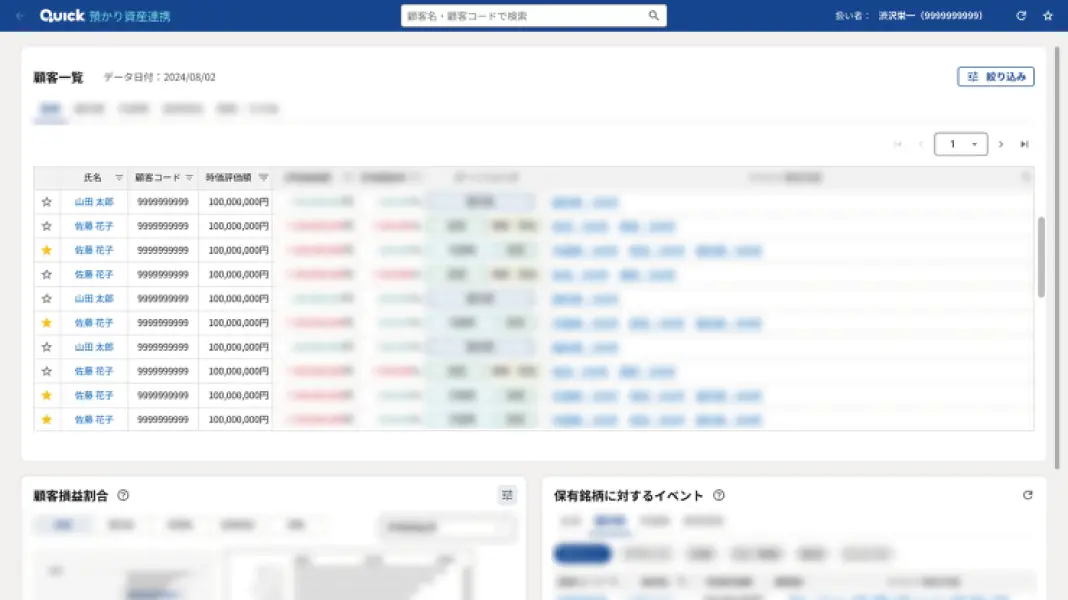Click the 時価評価額 column header label
The height and width of the screenshot is (600, 1068).
pyautogui.click(x=228, y=178)
